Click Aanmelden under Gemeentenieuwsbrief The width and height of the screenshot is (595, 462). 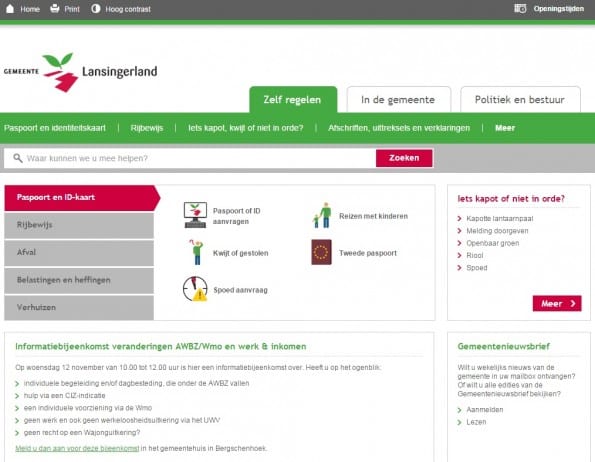485,410
